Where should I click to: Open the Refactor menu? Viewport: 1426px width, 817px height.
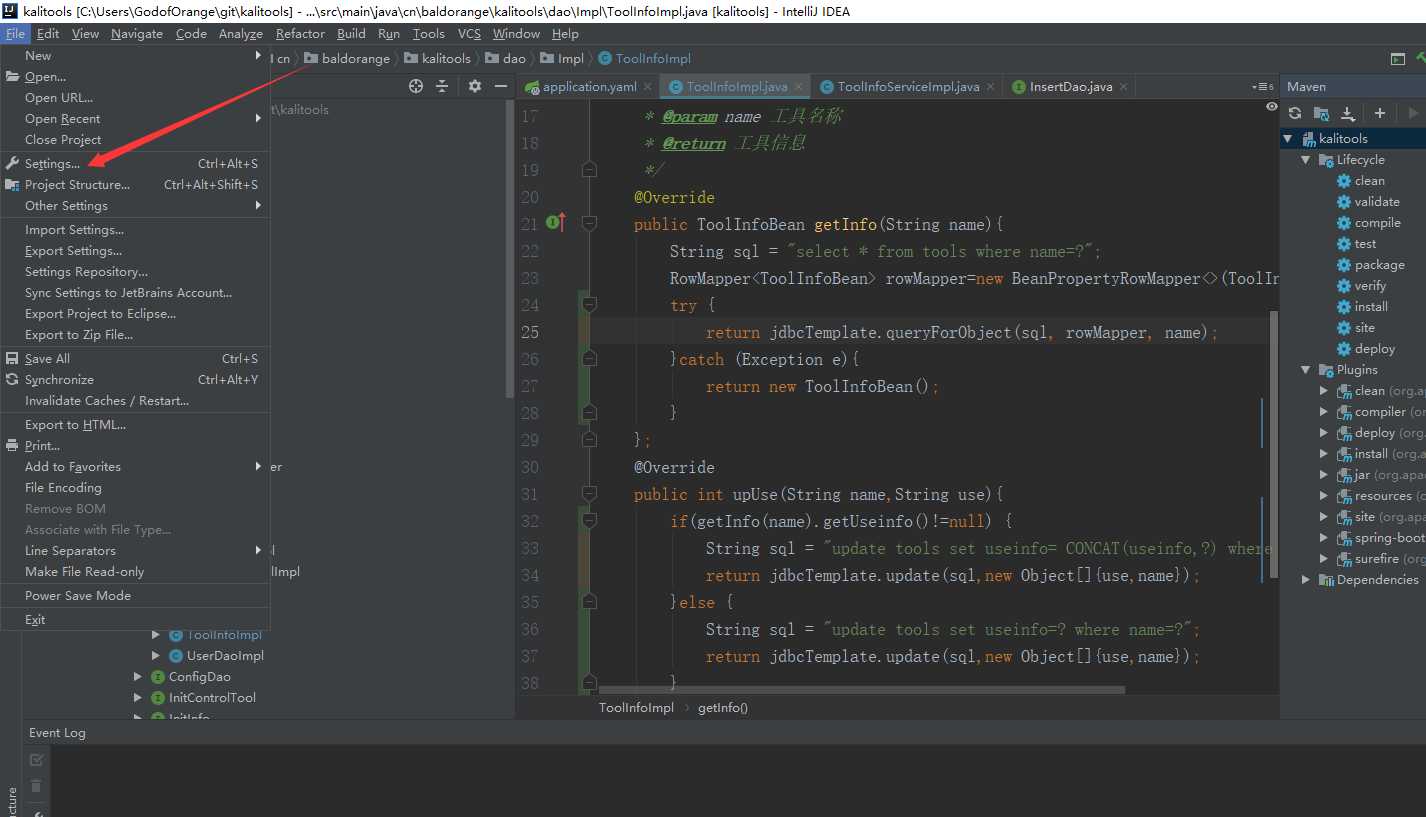point(300,33)
